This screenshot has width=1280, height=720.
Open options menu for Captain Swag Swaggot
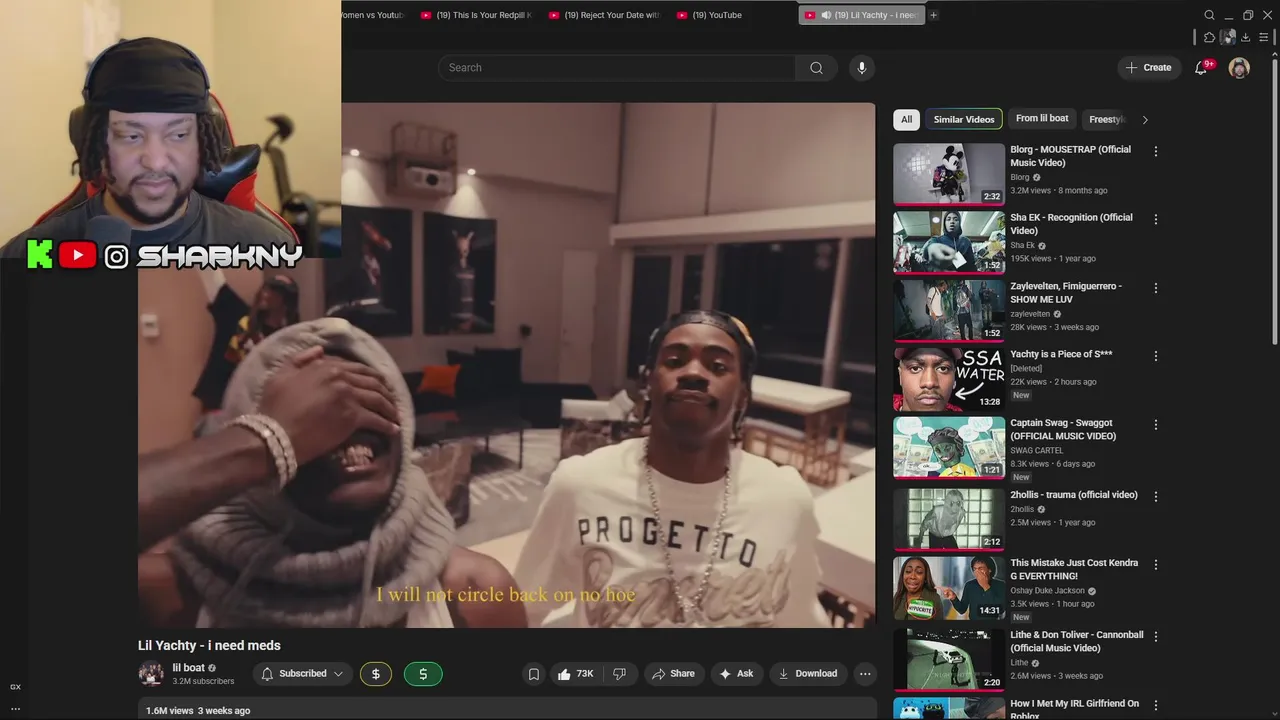coord(1156,425)
